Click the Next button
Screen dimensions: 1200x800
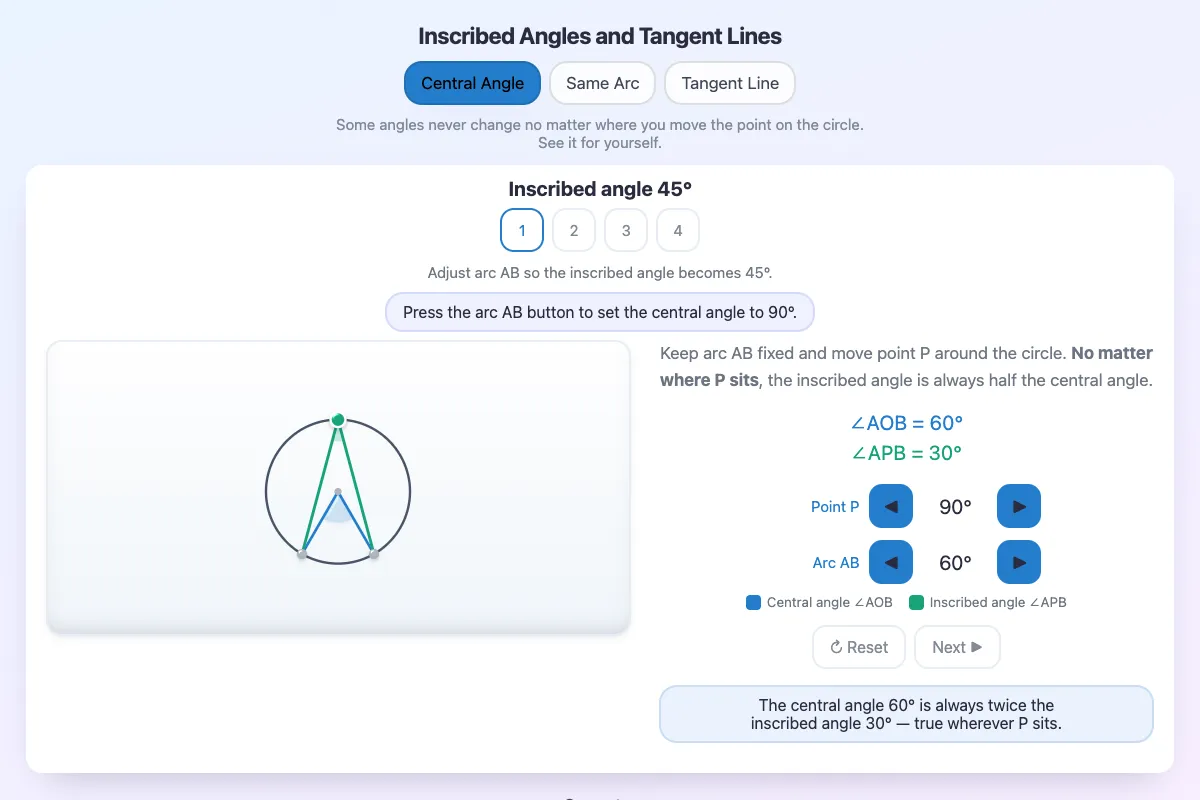click(x=957, y=647)
